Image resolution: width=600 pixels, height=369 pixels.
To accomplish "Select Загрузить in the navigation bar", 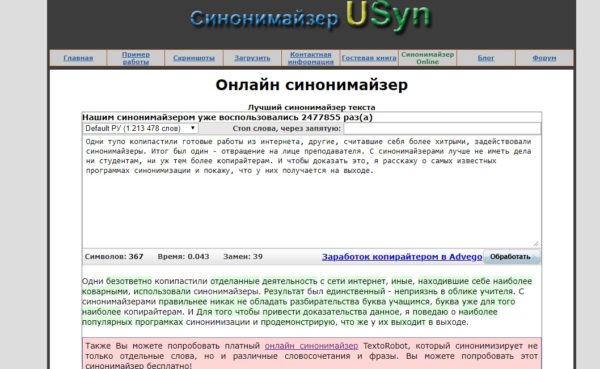I will [252, 58].
